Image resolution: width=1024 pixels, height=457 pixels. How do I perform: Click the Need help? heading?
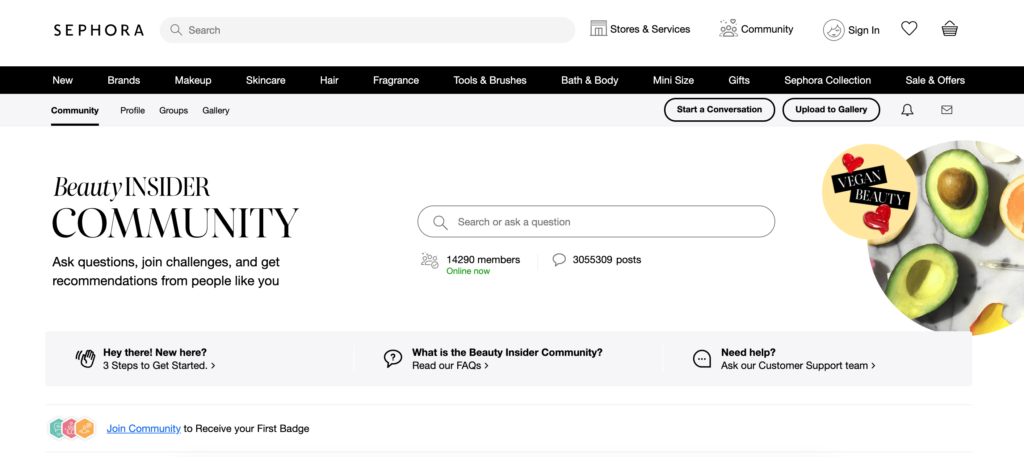click(748, 353)
